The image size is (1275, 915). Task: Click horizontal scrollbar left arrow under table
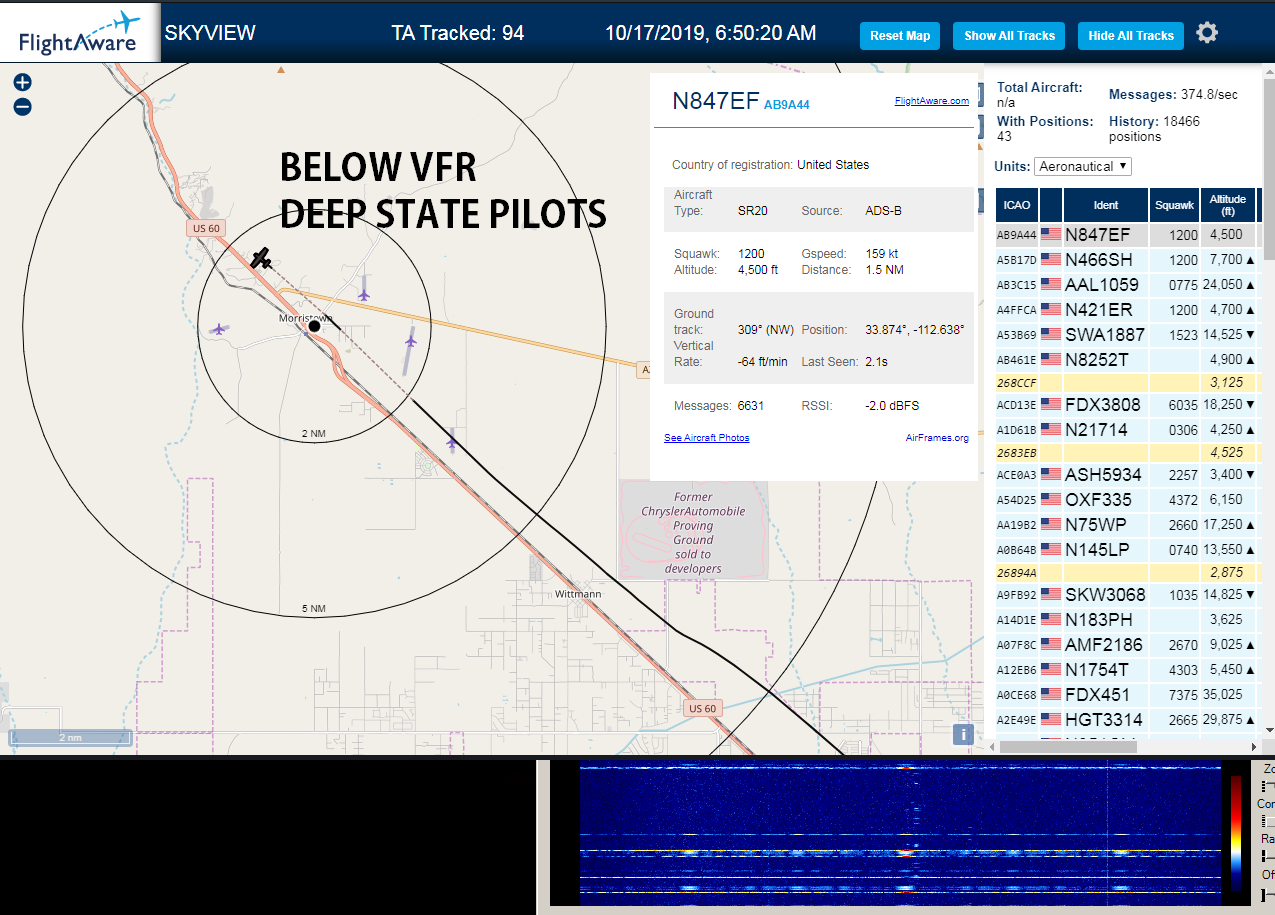[991, 747]
